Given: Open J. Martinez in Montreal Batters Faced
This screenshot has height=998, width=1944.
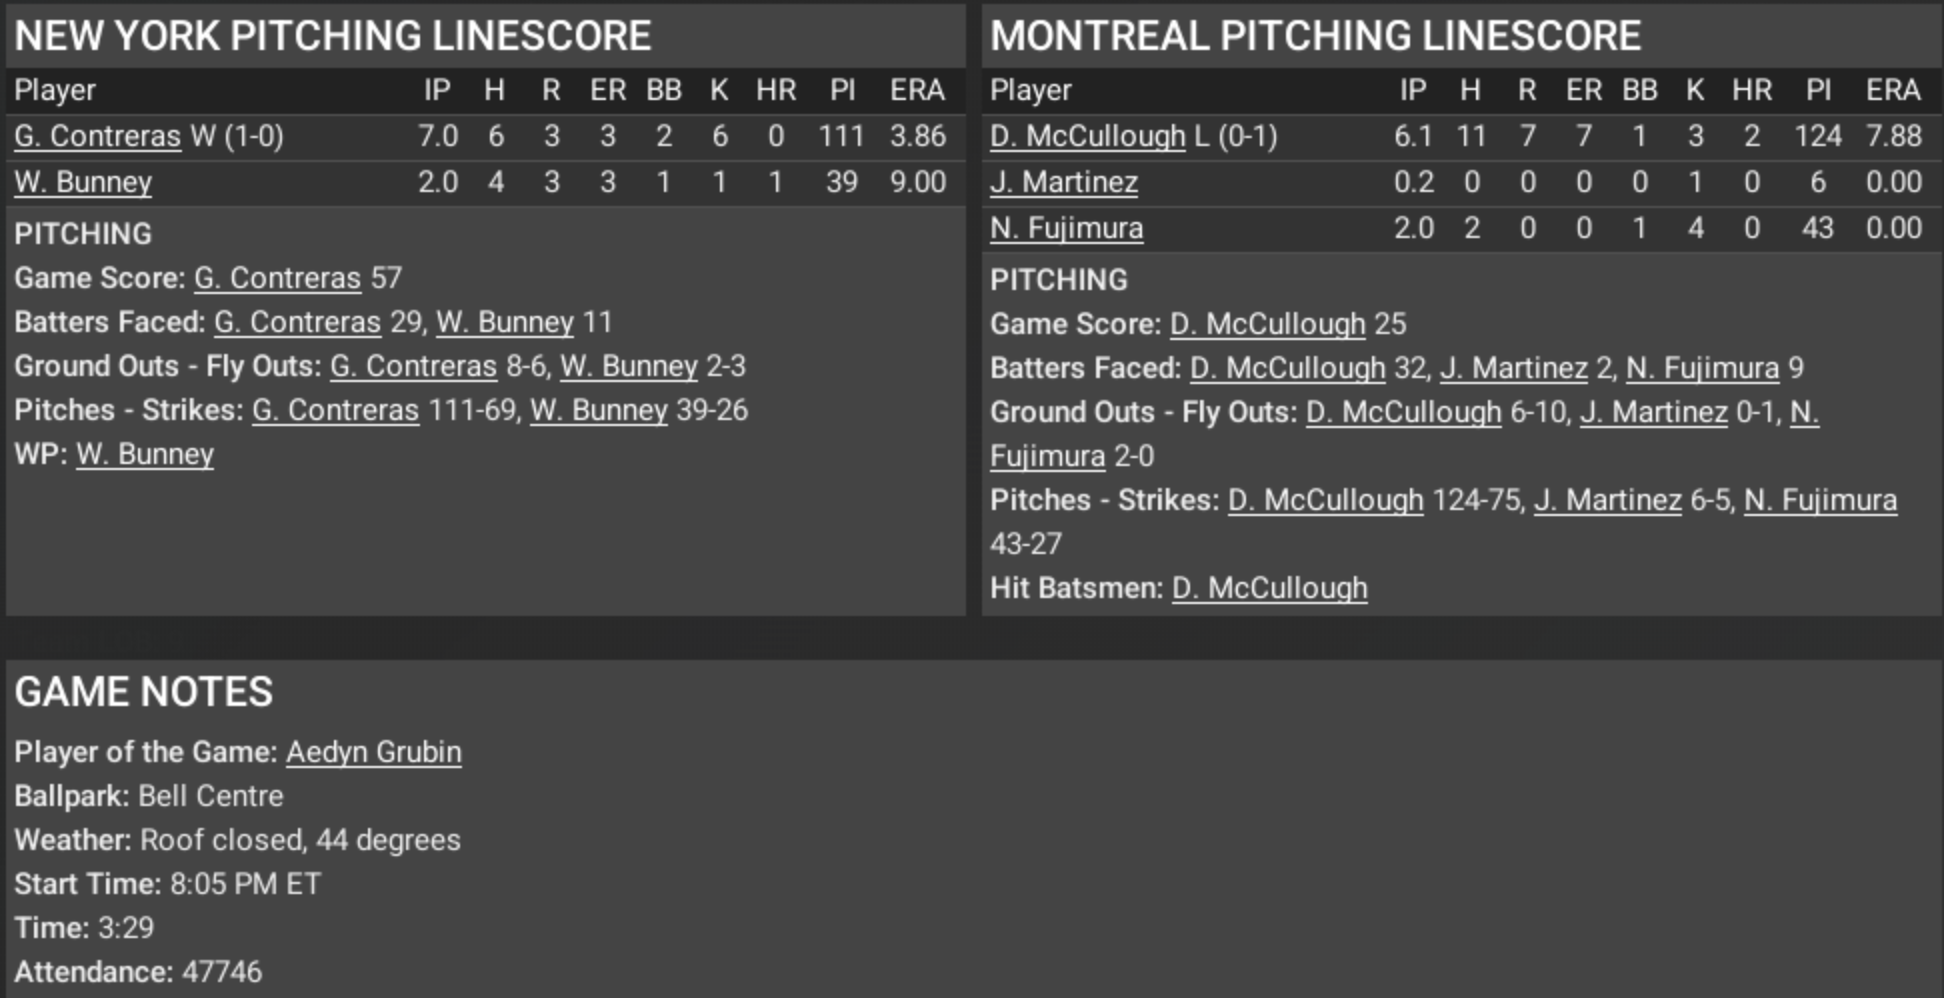Looking at the screenshot, I should [x=1513, y=368].
